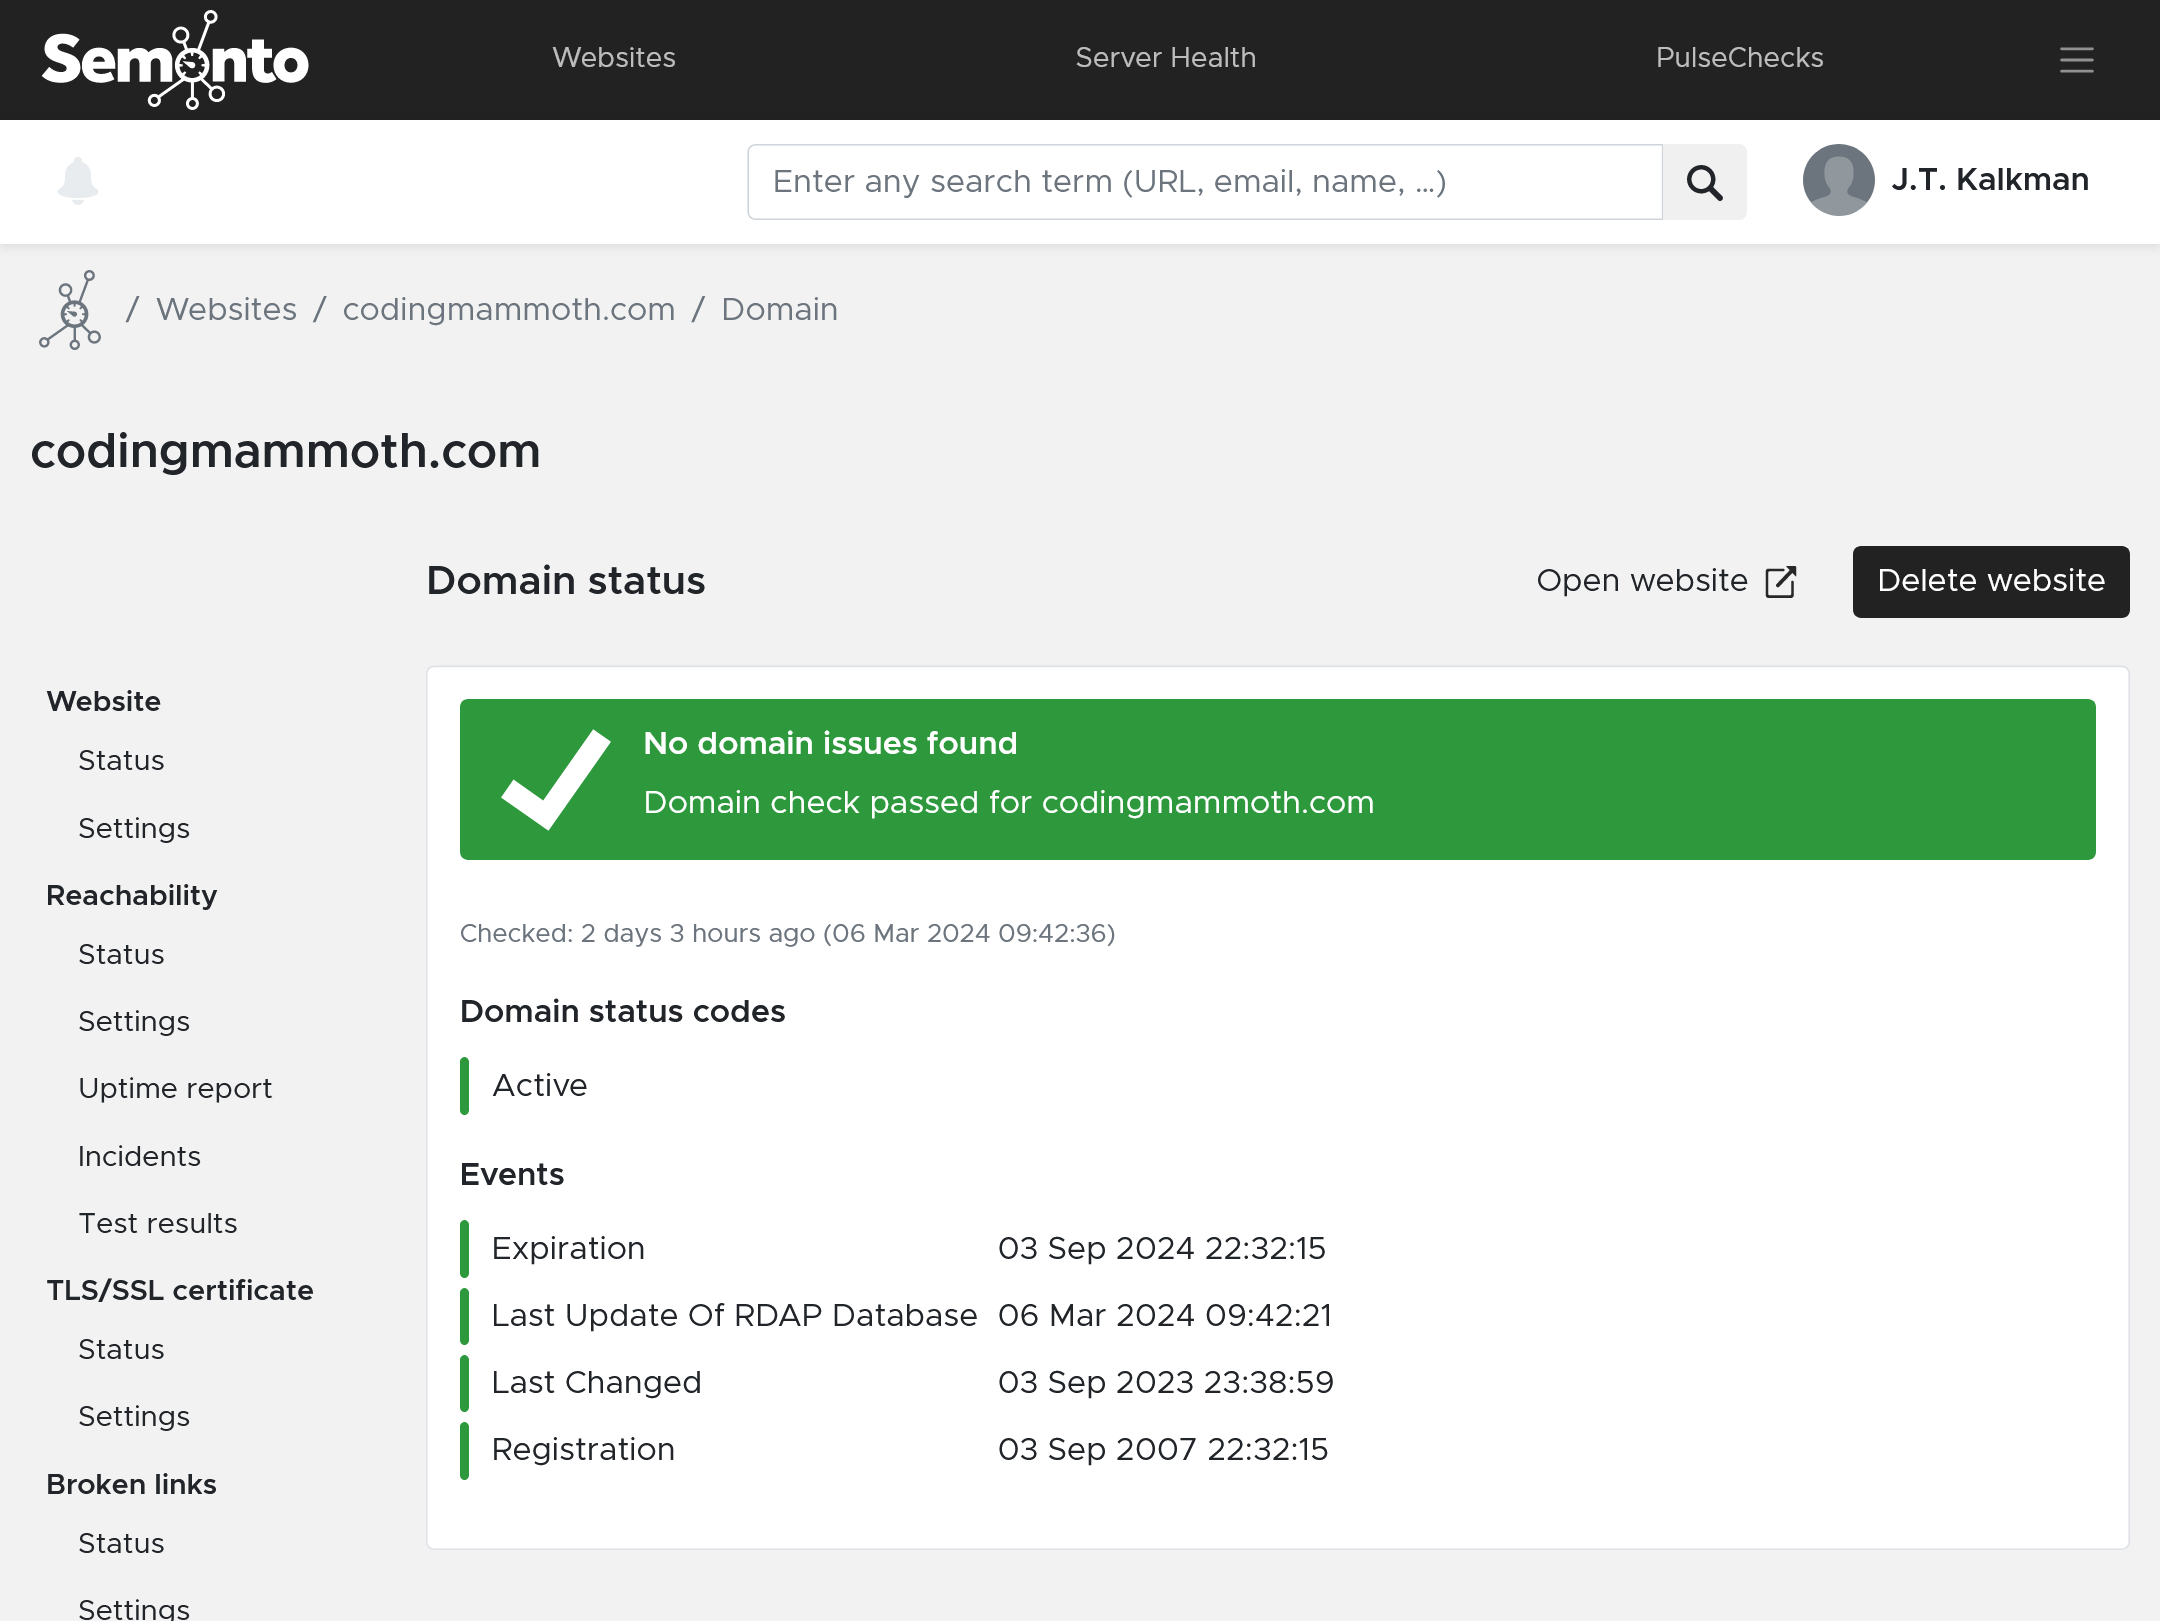
Task: Open Uptime report in sidebar
Action: pyautogui.click(x=175, y=1089)
